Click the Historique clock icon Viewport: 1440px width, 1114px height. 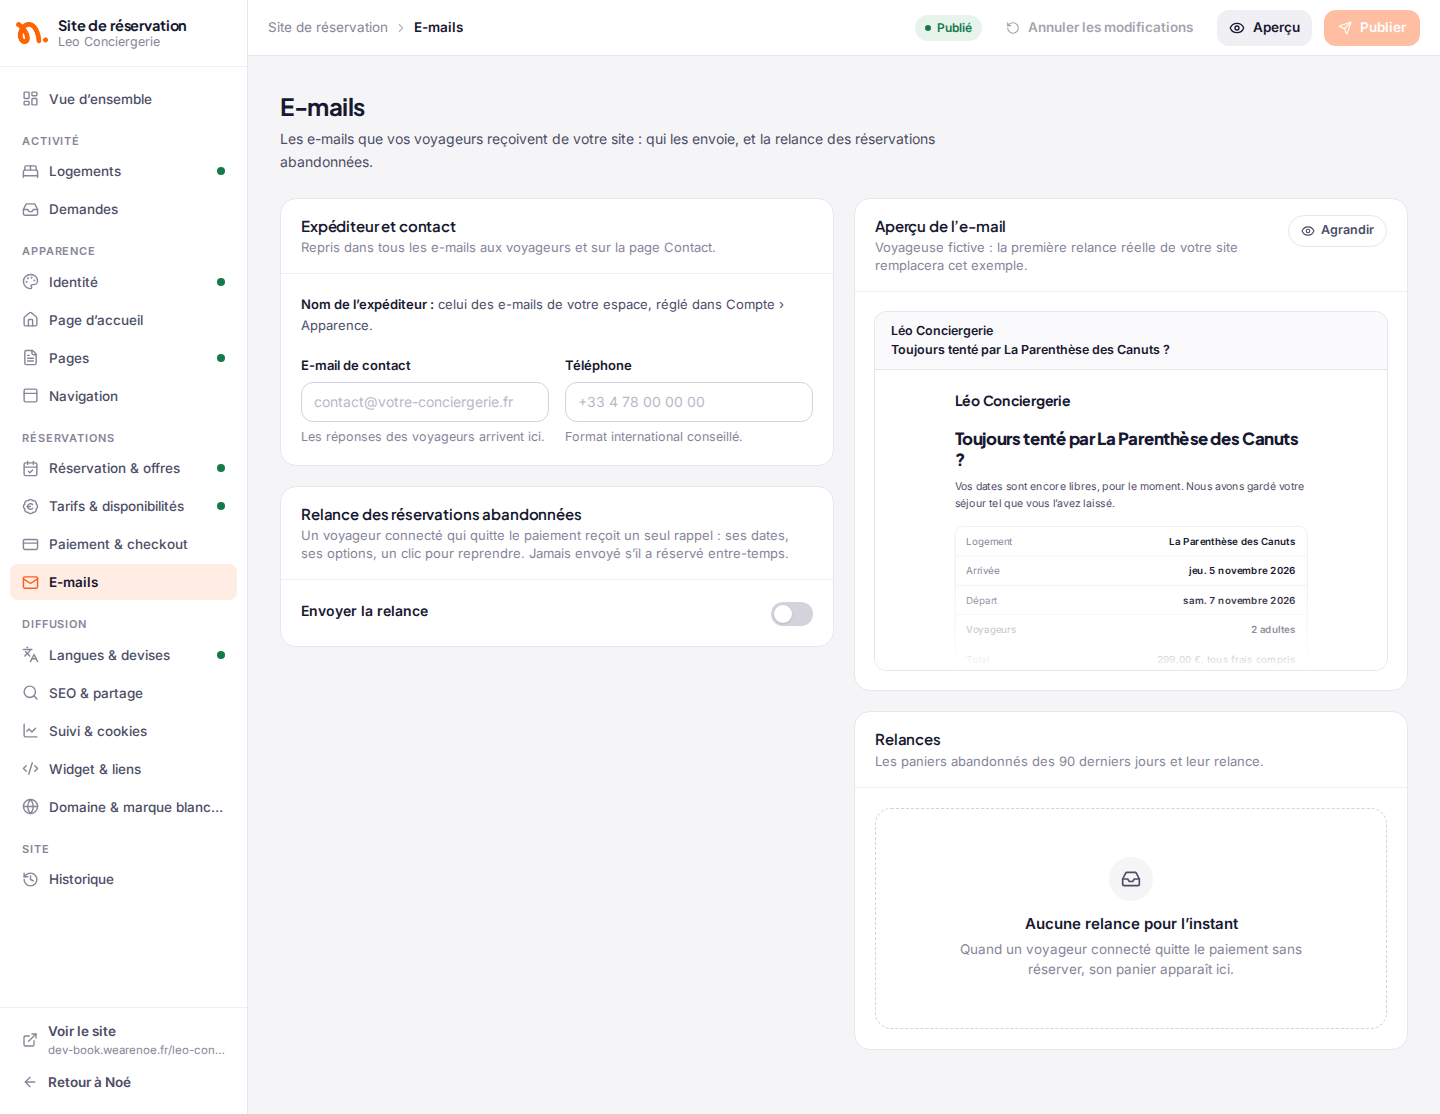click(30, 879)
